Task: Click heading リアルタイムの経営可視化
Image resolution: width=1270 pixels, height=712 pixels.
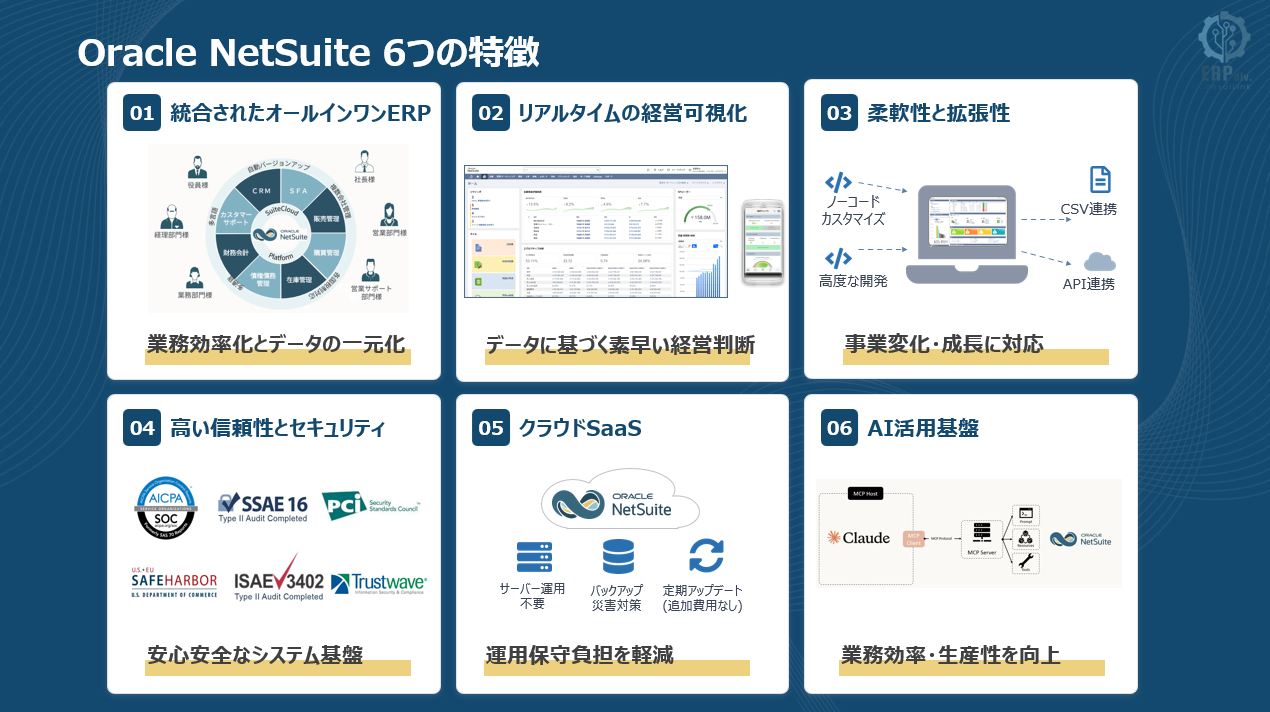Action: coord(632,113)
